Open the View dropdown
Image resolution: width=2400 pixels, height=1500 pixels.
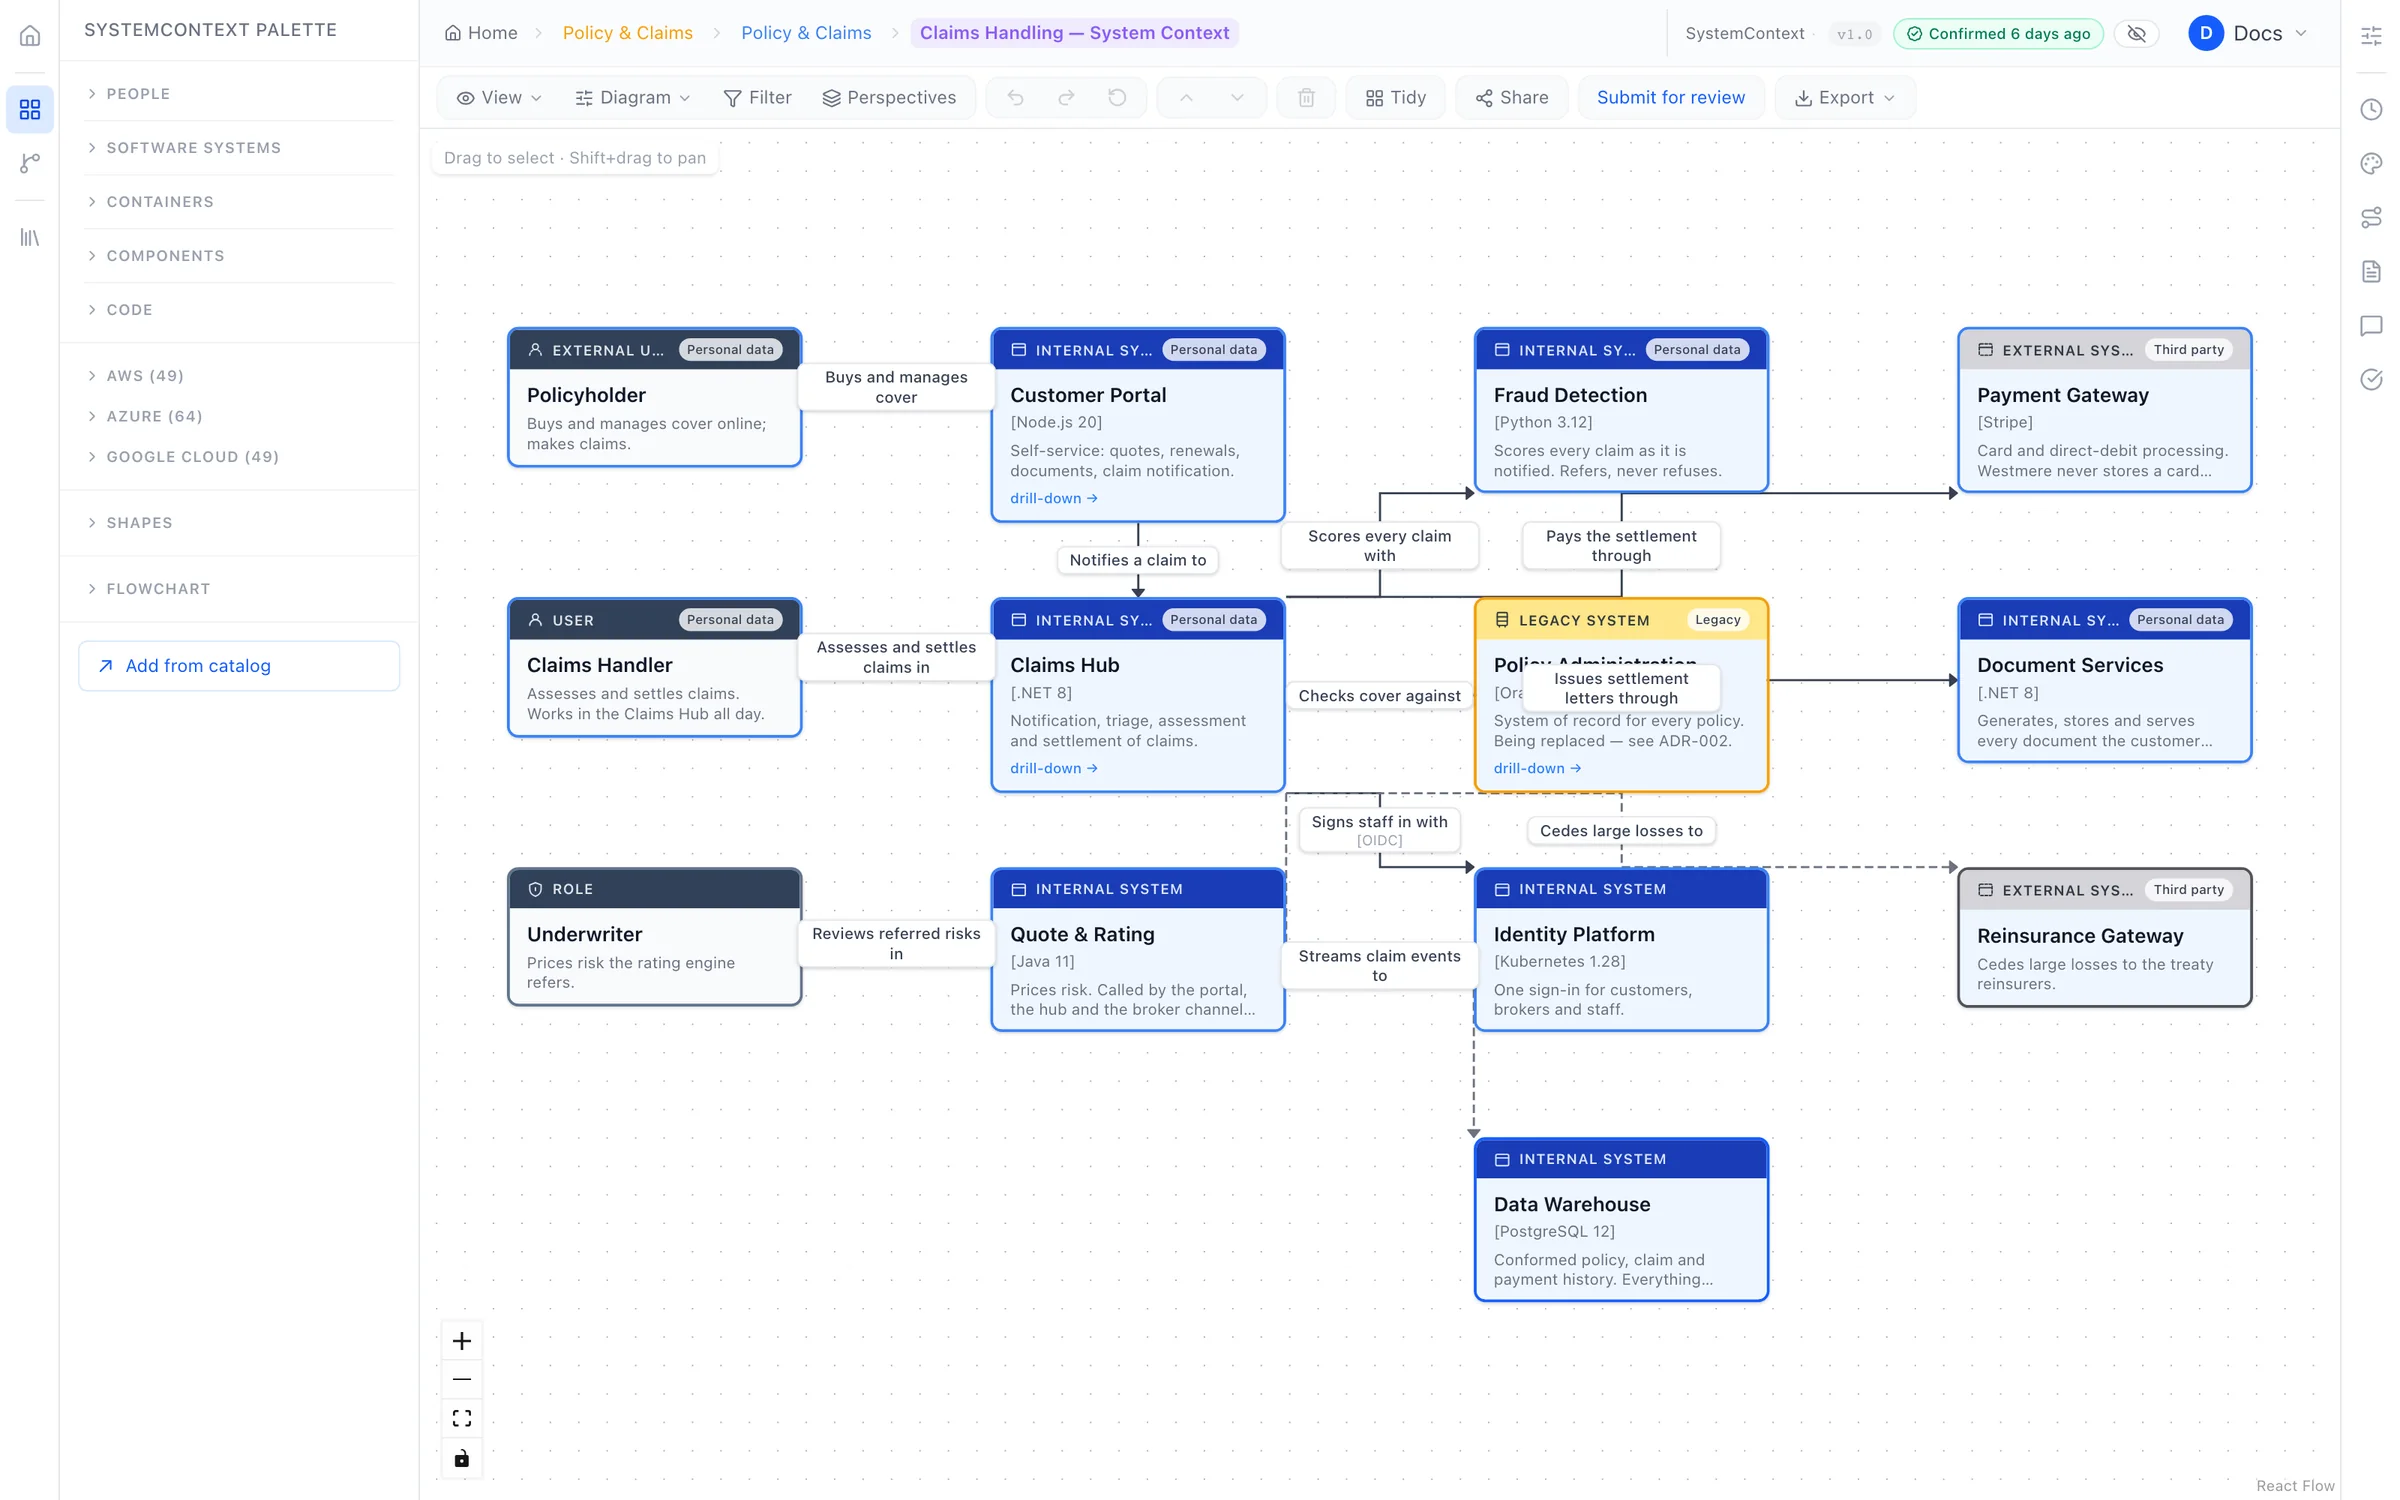click(x=499, y=98)
